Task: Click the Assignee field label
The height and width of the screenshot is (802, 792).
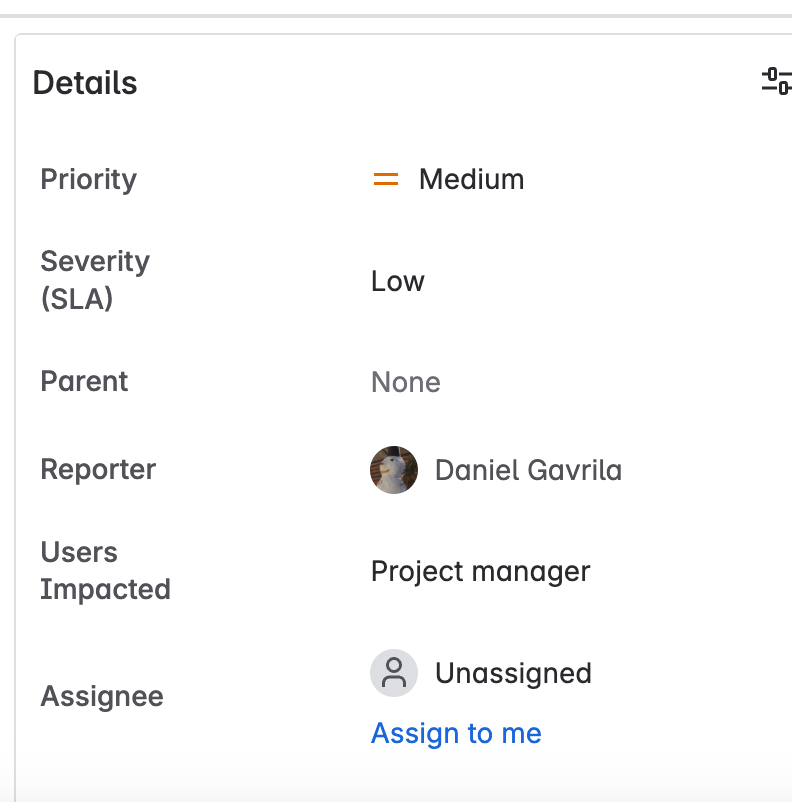Action: point(102,696)
